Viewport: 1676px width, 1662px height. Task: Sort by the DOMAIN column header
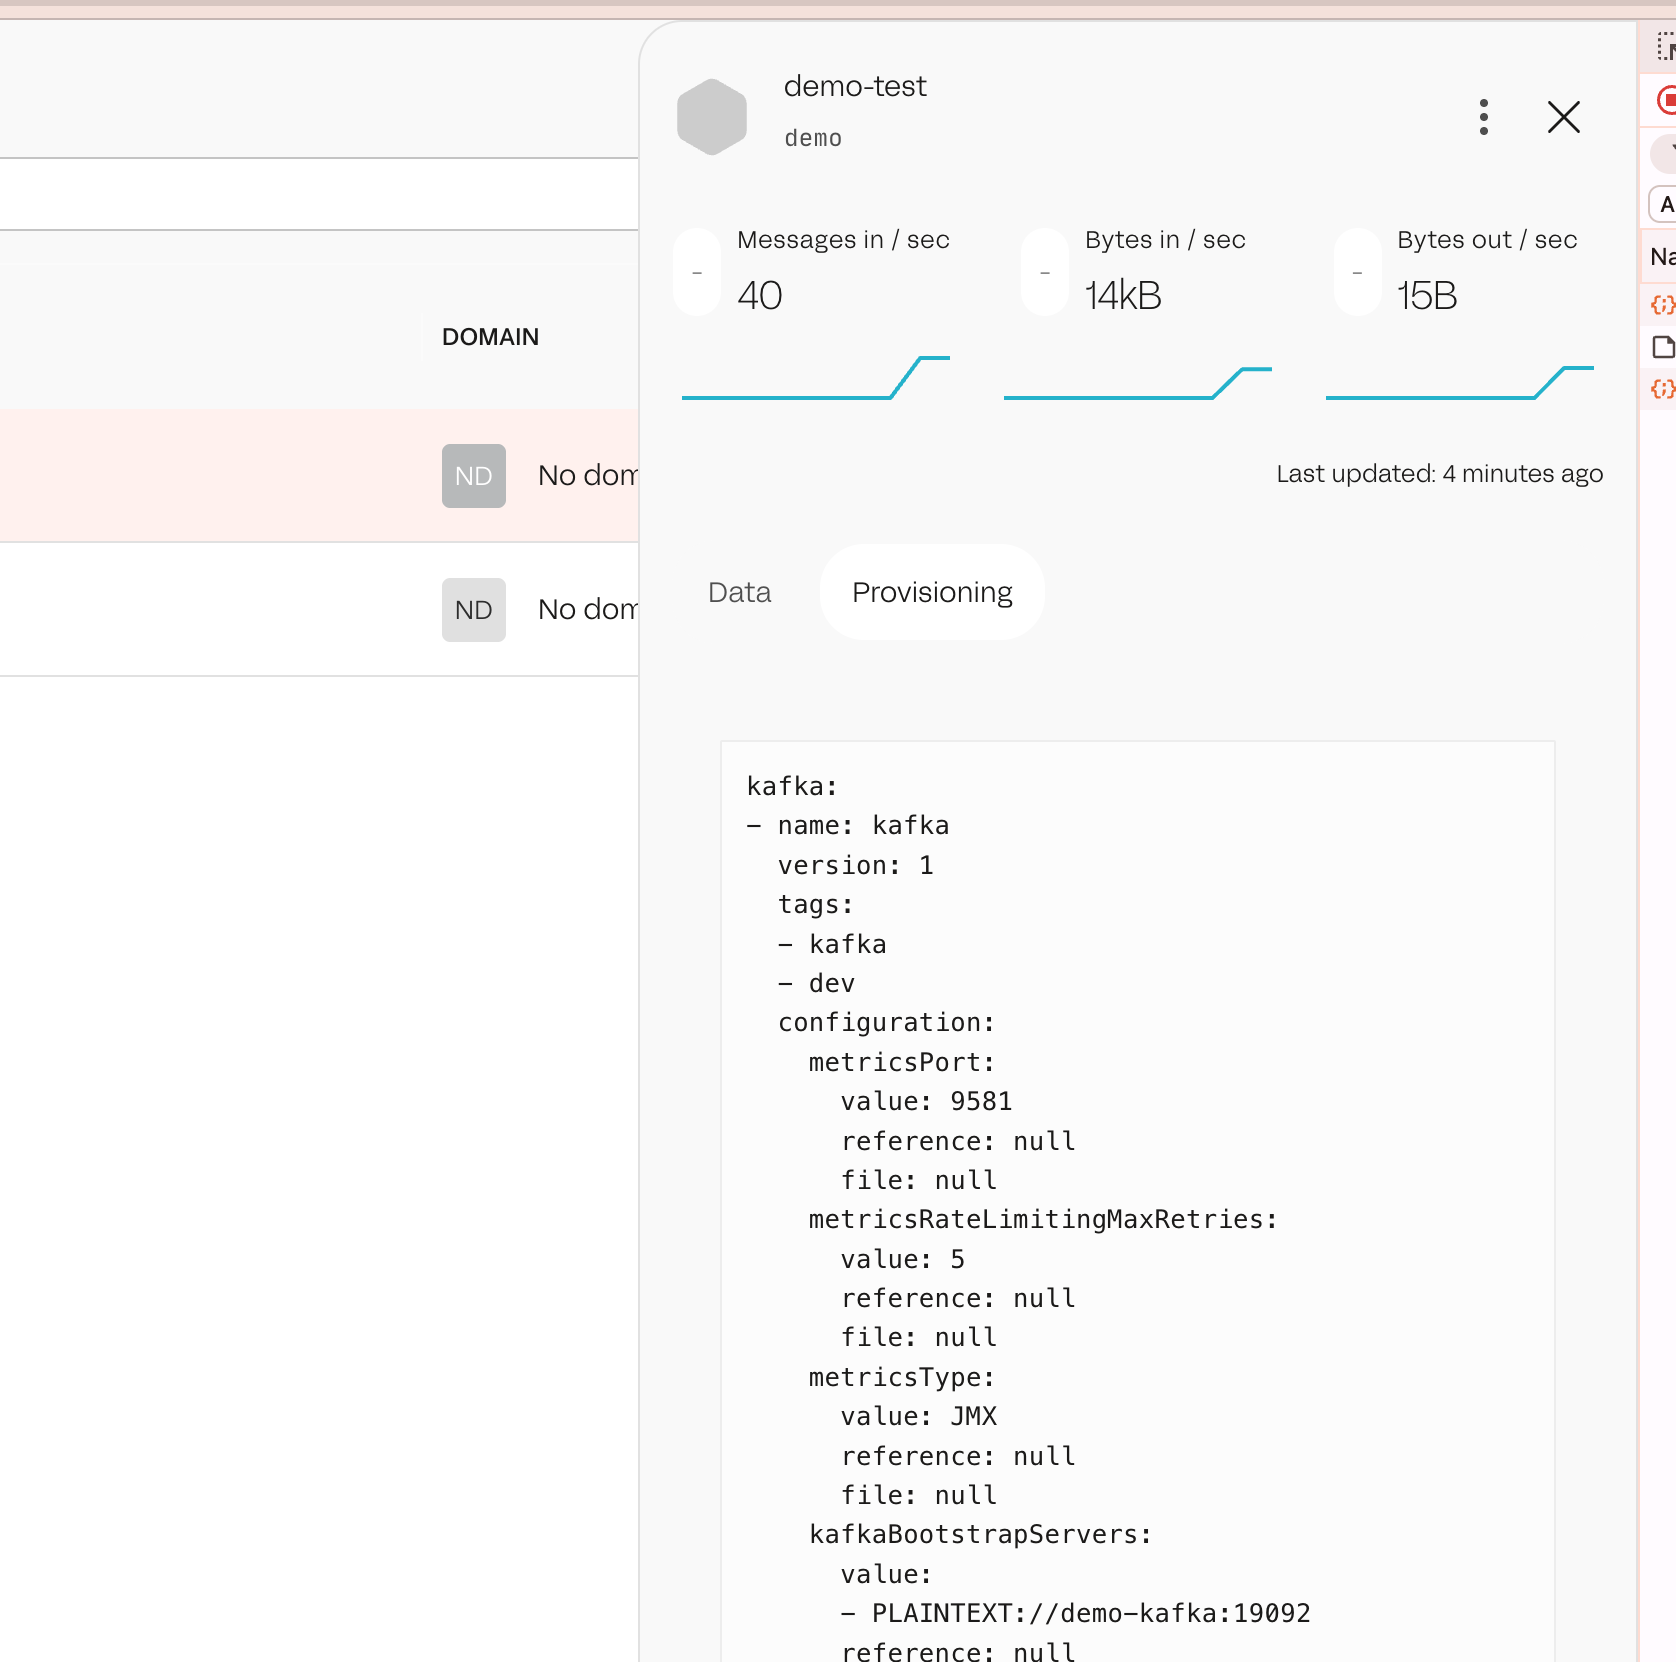click(x=490, y=337)
